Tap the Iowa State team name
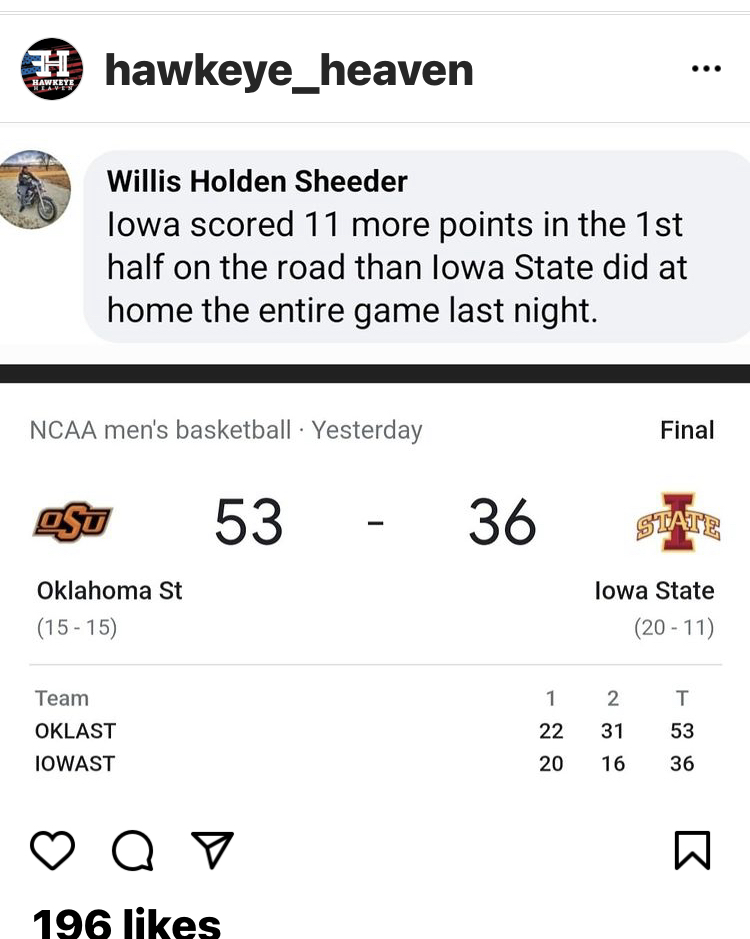750x939 pixels. [654, 591]
